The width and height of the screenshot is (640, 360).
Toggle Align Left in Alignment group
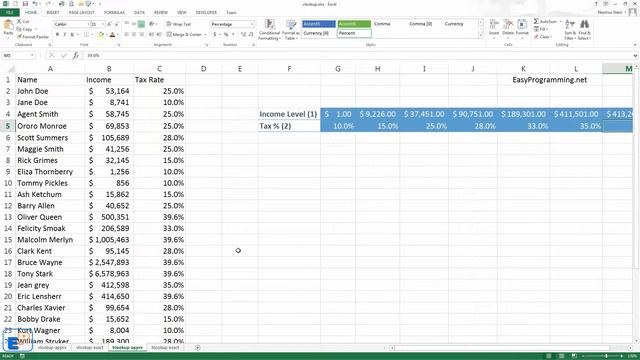(x=127, y=35)
